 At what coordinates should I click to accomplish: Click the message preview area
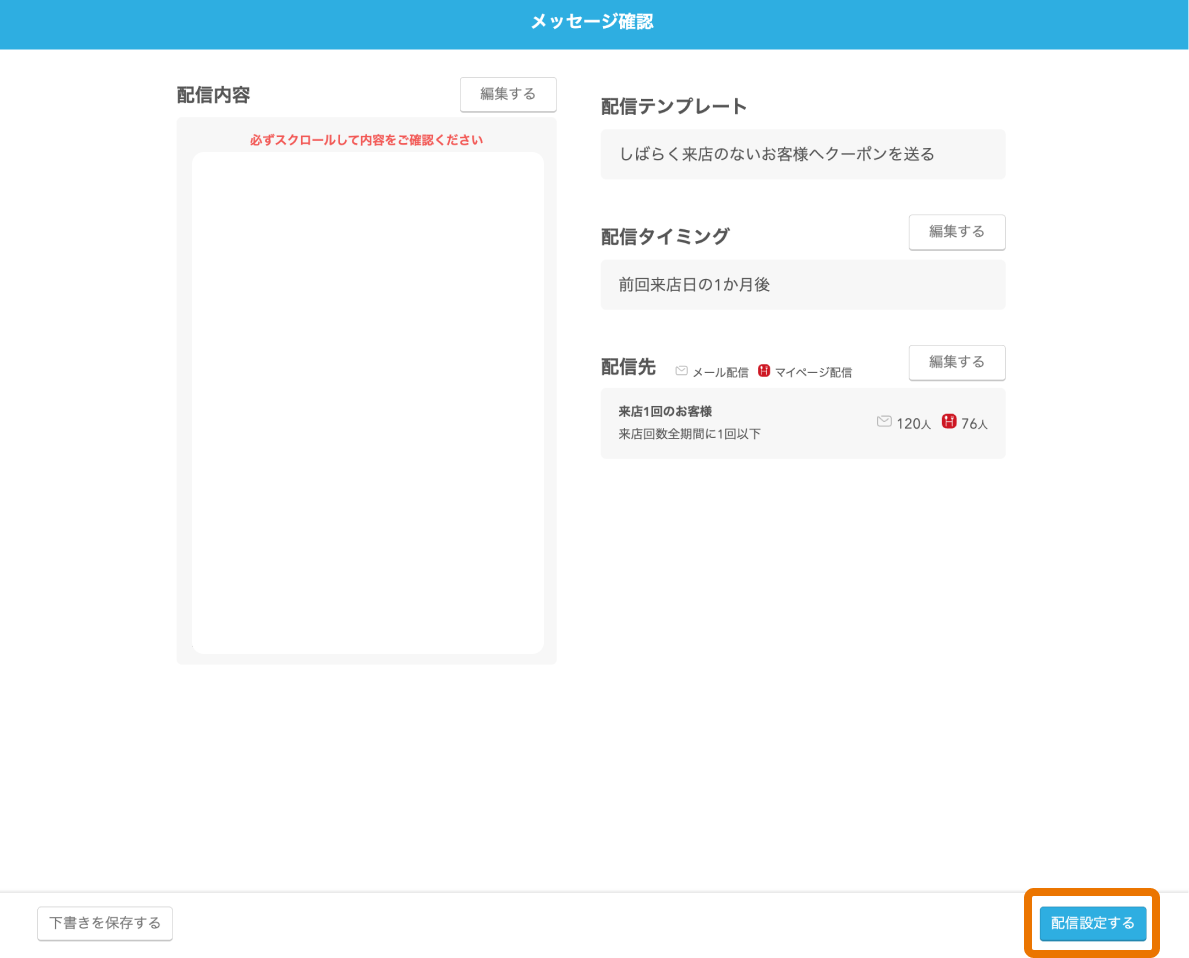pyautogui.click(x=368, y=403)
